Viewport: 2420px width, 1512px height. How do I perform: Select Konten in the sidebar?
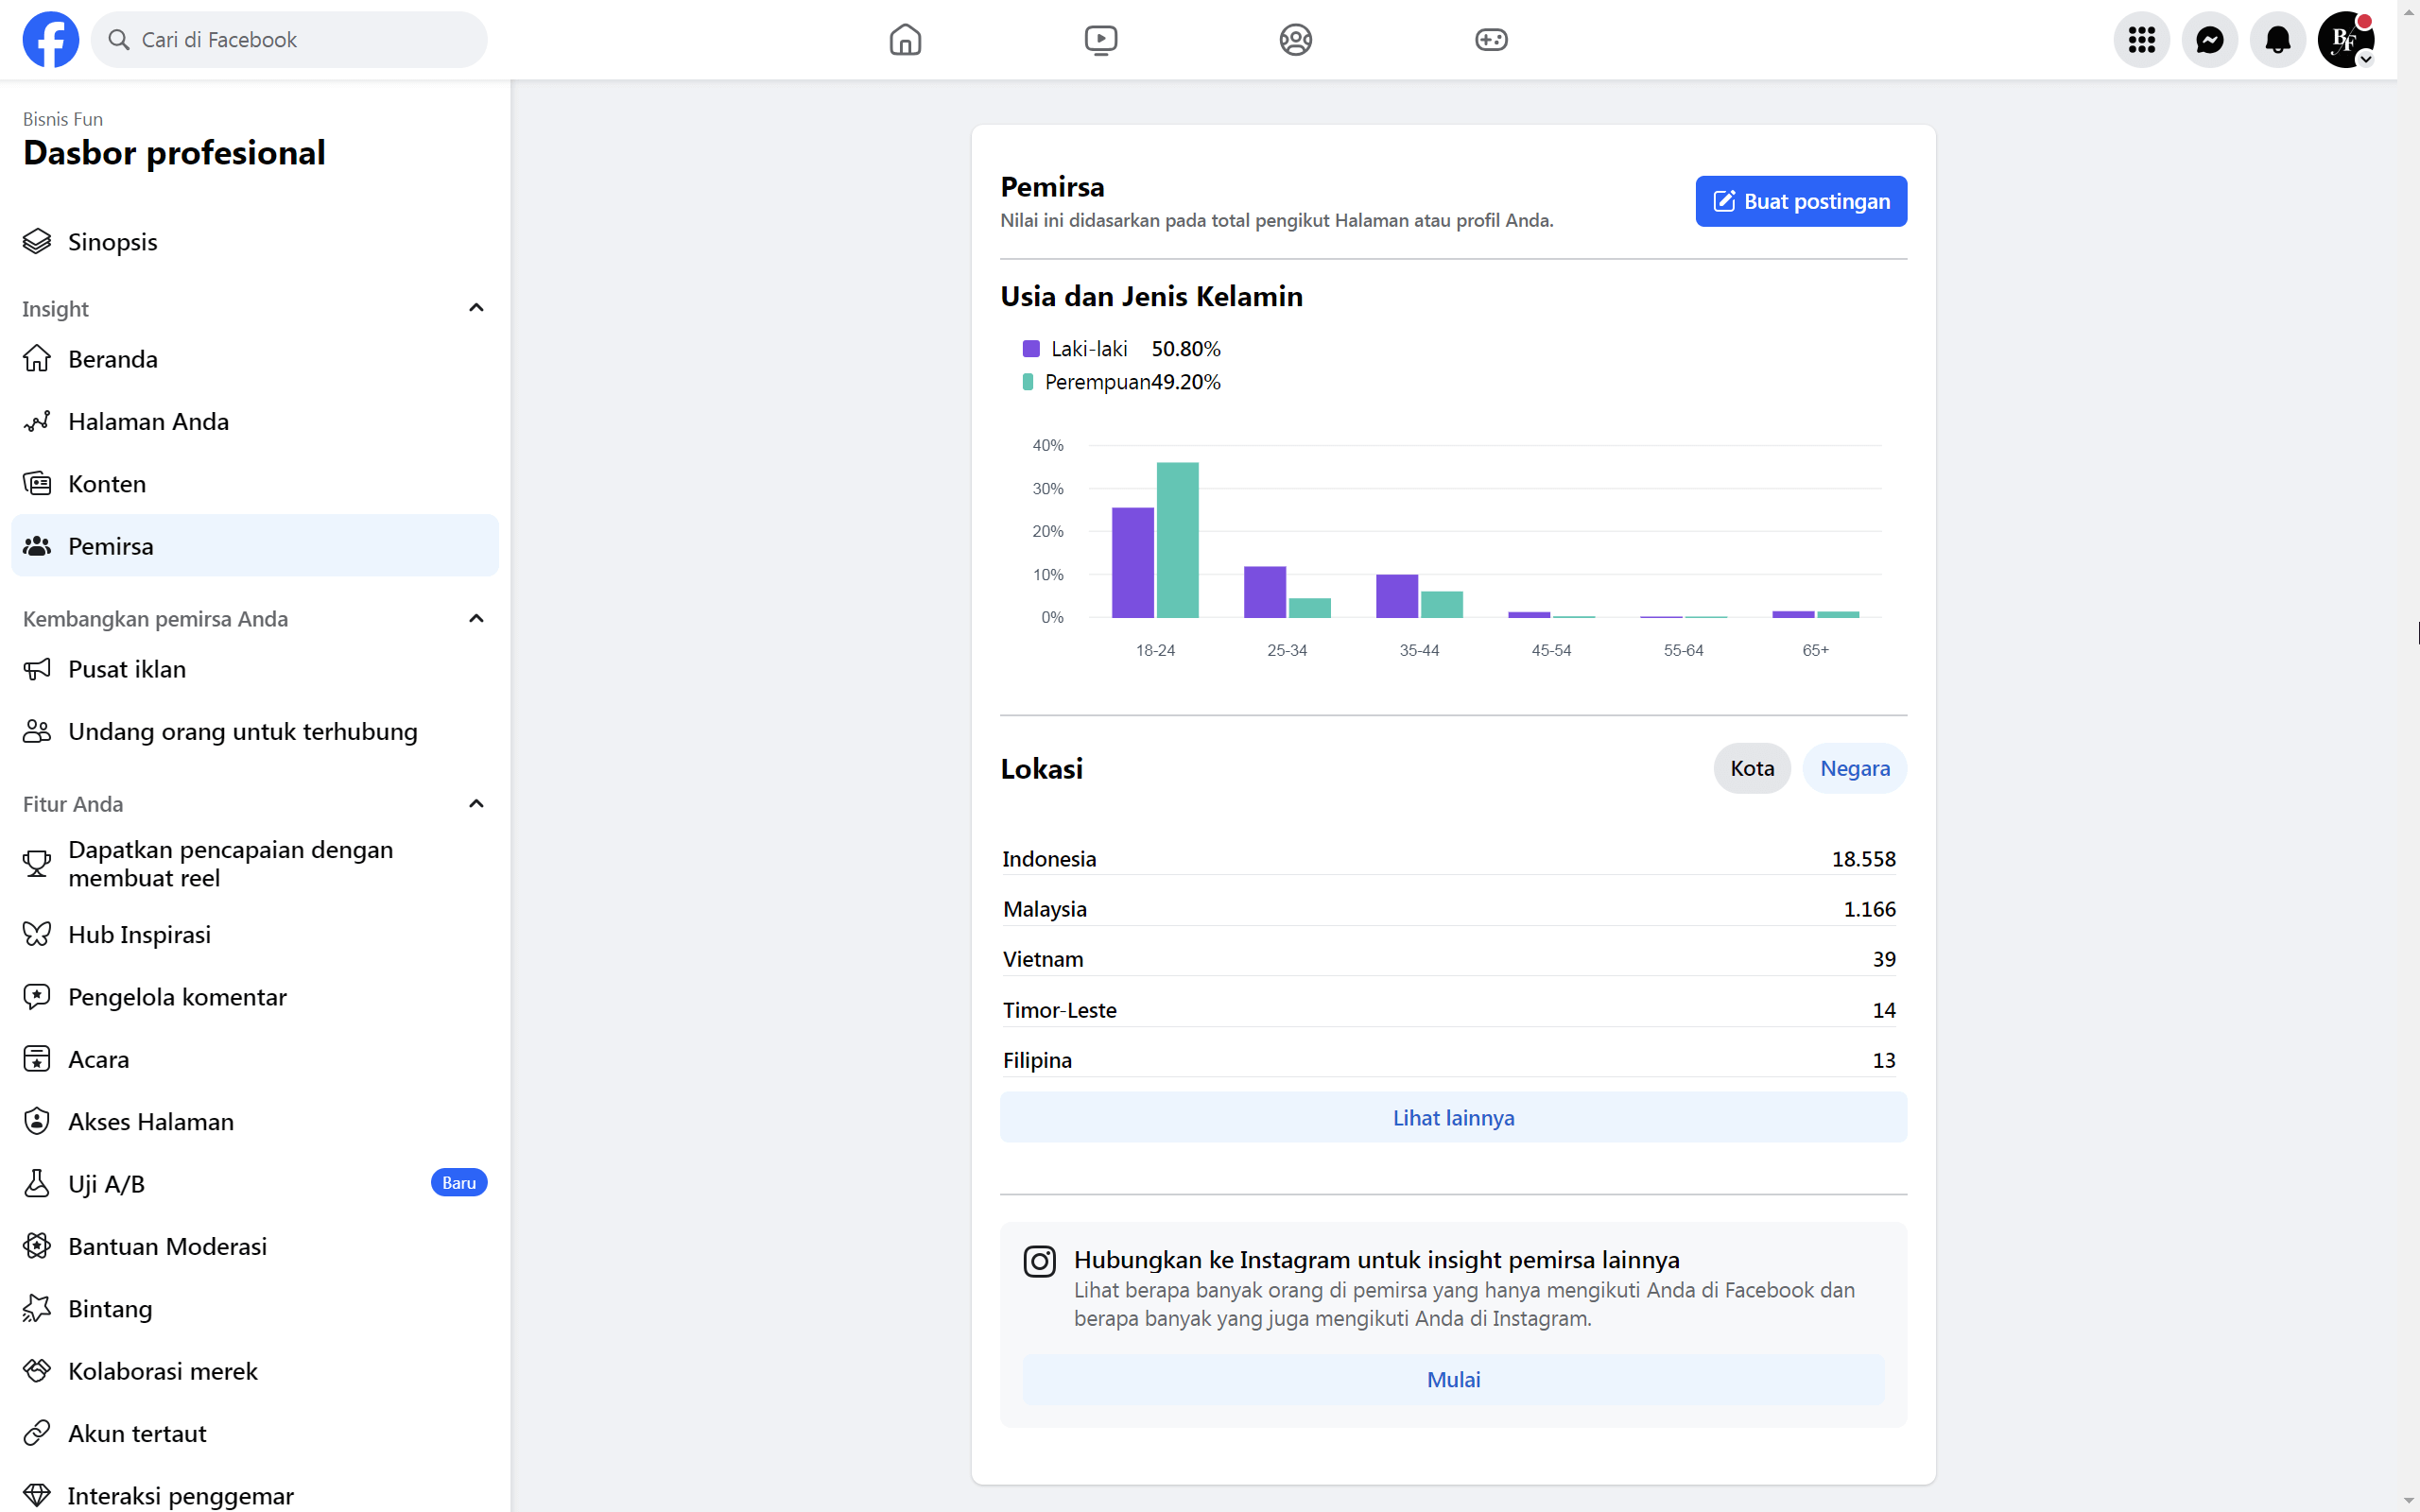coord(106,483)
